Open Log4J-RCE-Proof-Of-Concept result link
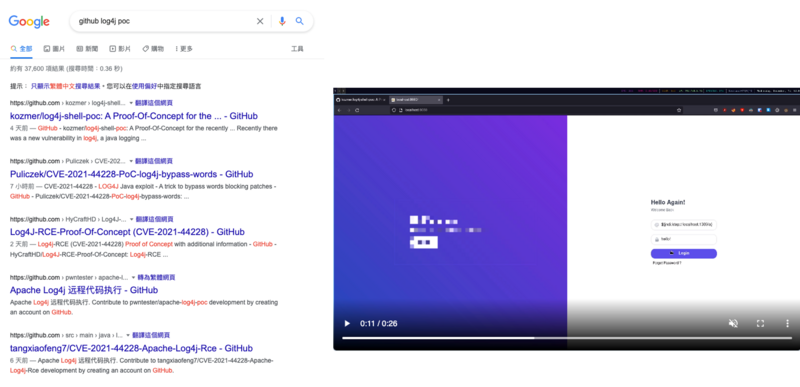This screenshot has height=387, width=800. point(127,232)
